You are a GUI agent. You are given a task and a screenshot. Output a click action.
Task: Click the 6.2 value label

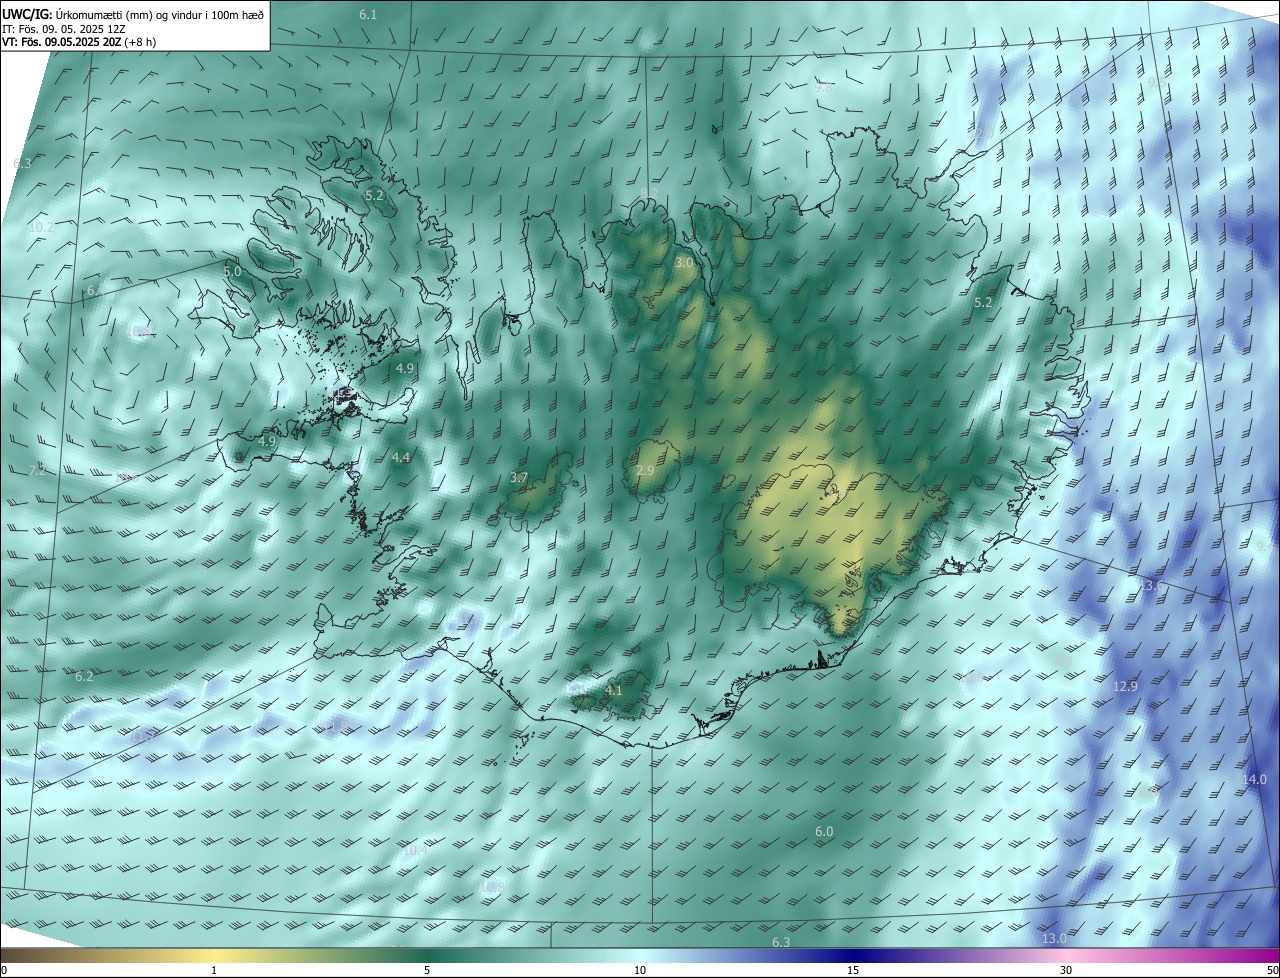point(84,676)
